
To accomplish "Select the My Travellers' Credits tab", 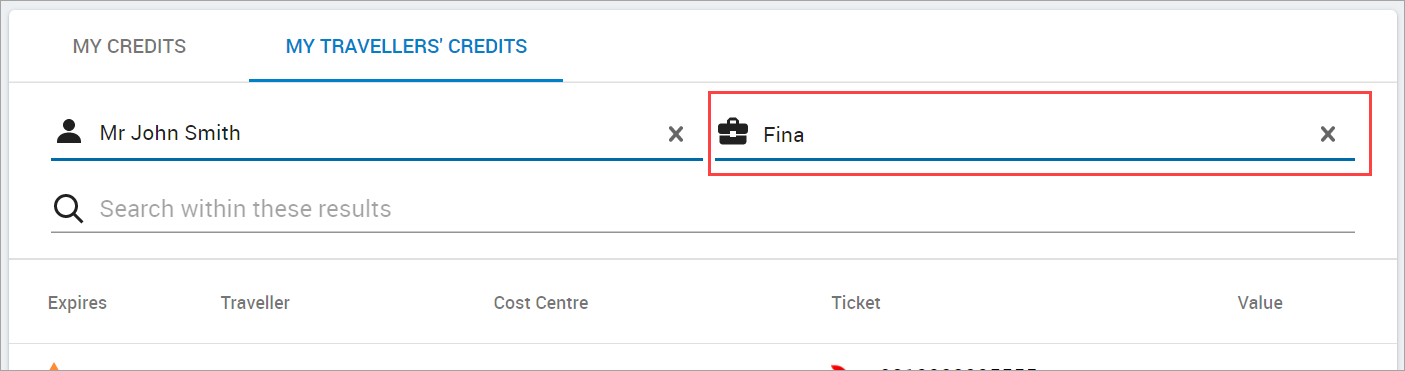I will [406, 47].
